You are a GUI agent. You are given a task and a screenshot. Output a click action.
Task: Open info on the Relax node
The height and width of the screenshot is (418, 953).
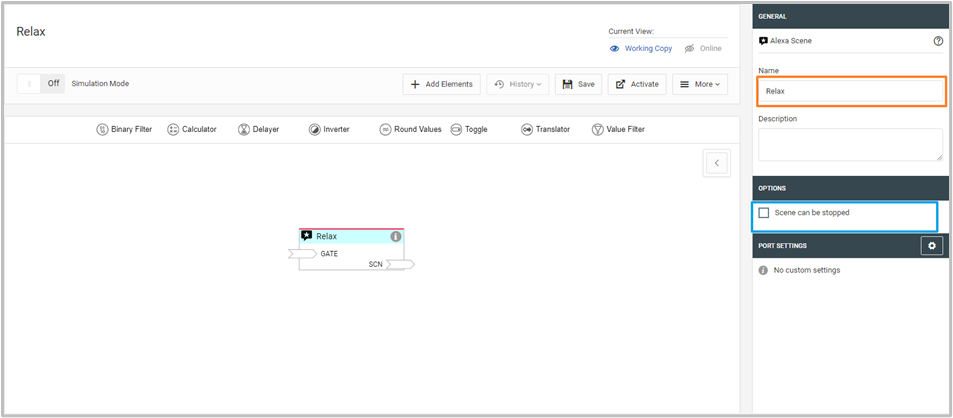point(395,237)
